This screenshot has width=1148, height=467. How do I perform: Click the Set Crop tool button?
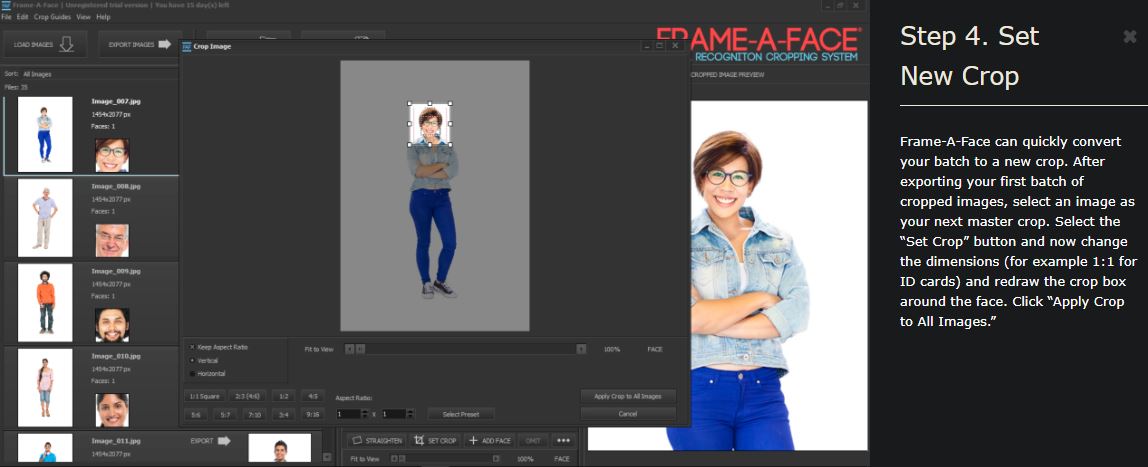click(x=434, y=441)
